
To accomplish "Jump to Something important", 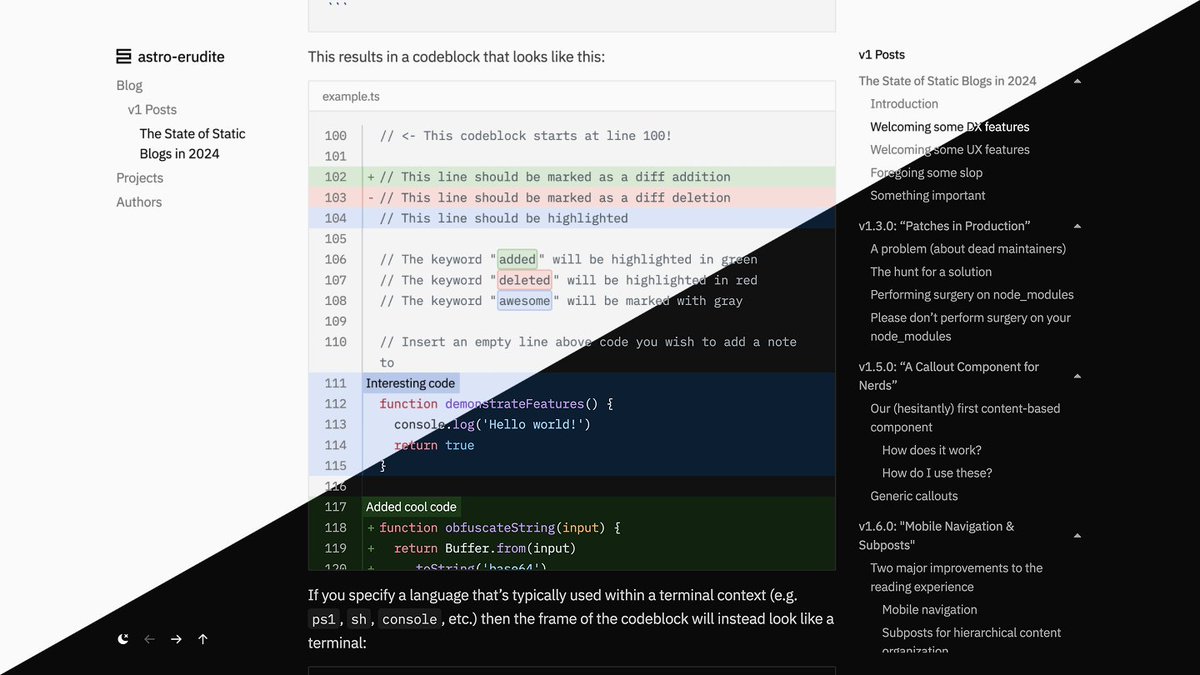I will tap(928, 196).
